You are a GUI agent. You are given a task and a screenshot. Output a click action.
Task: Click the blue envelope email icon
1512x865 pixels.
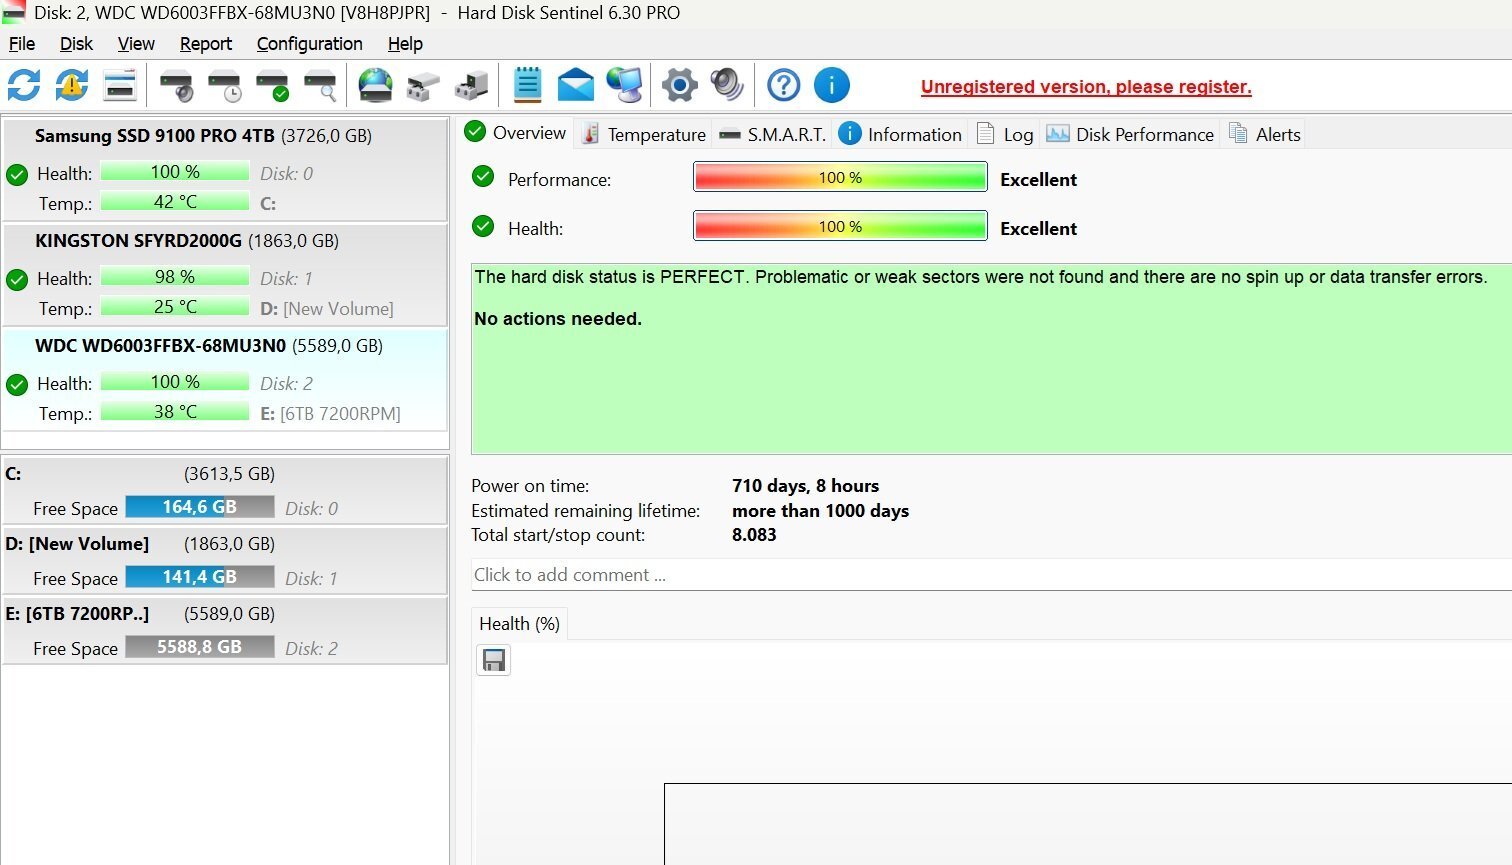(576, 85)
